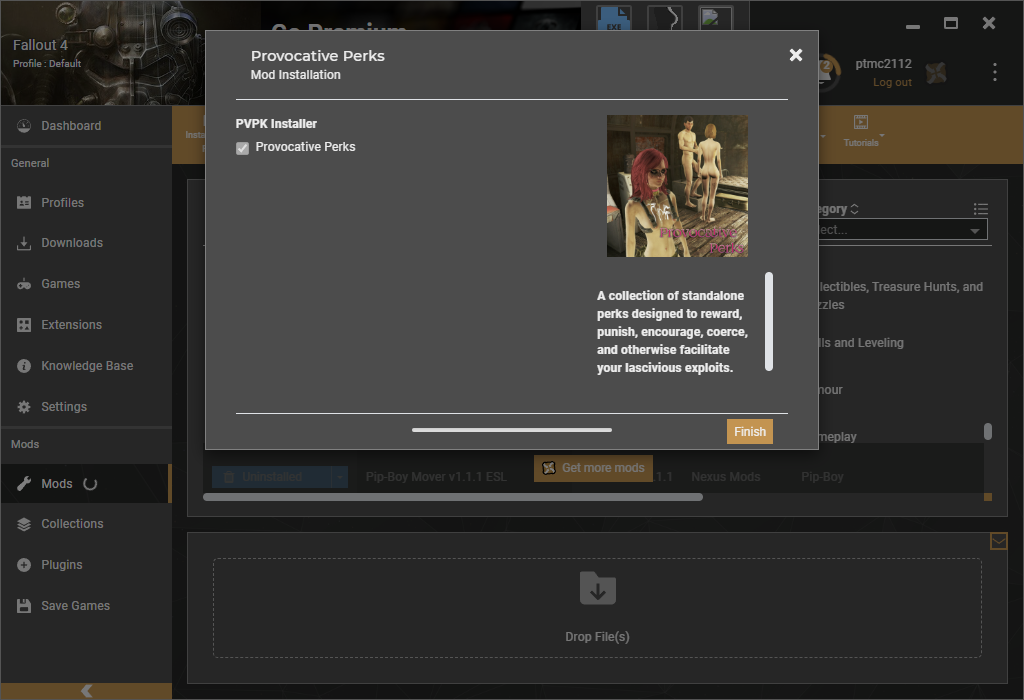Open the category select dropdown
The width and height of the screenshot is (1024, 700).
[x=902, y=230]
